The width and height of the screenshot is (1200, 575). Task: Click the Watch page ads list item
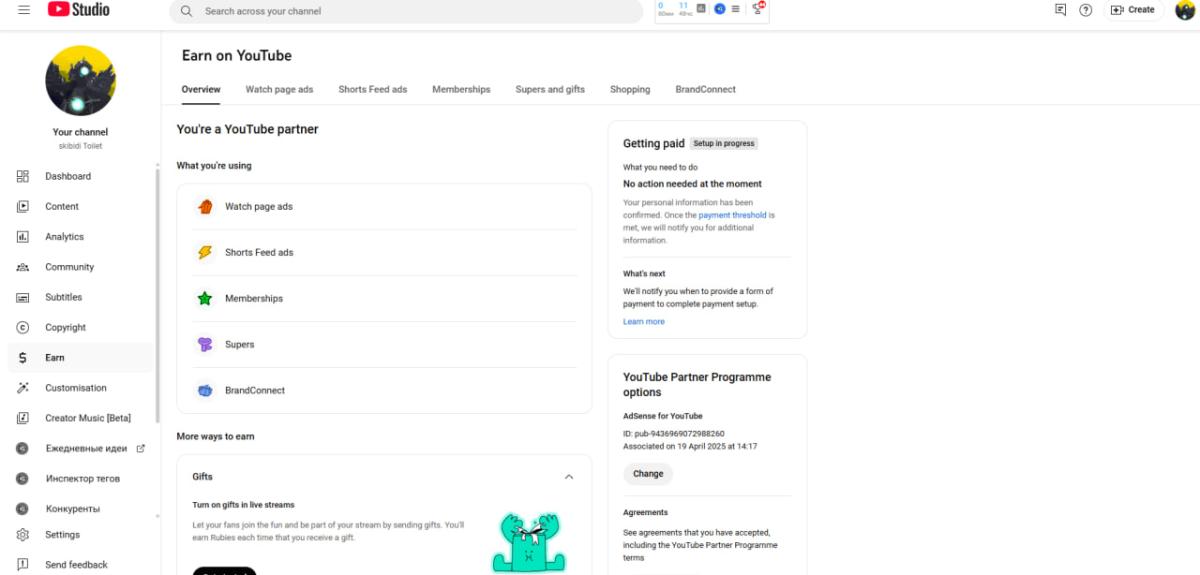[384, 206]
